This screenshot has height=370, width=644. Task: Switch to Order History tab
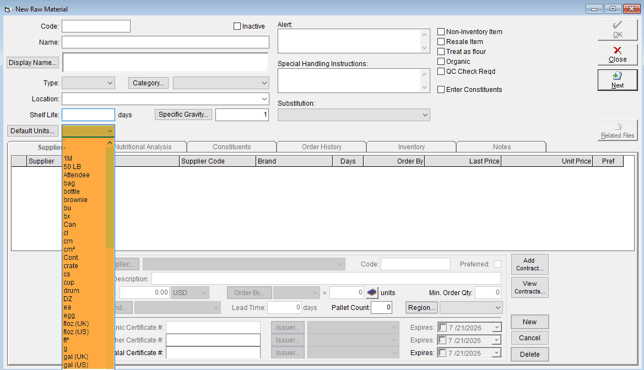[322, 147]
